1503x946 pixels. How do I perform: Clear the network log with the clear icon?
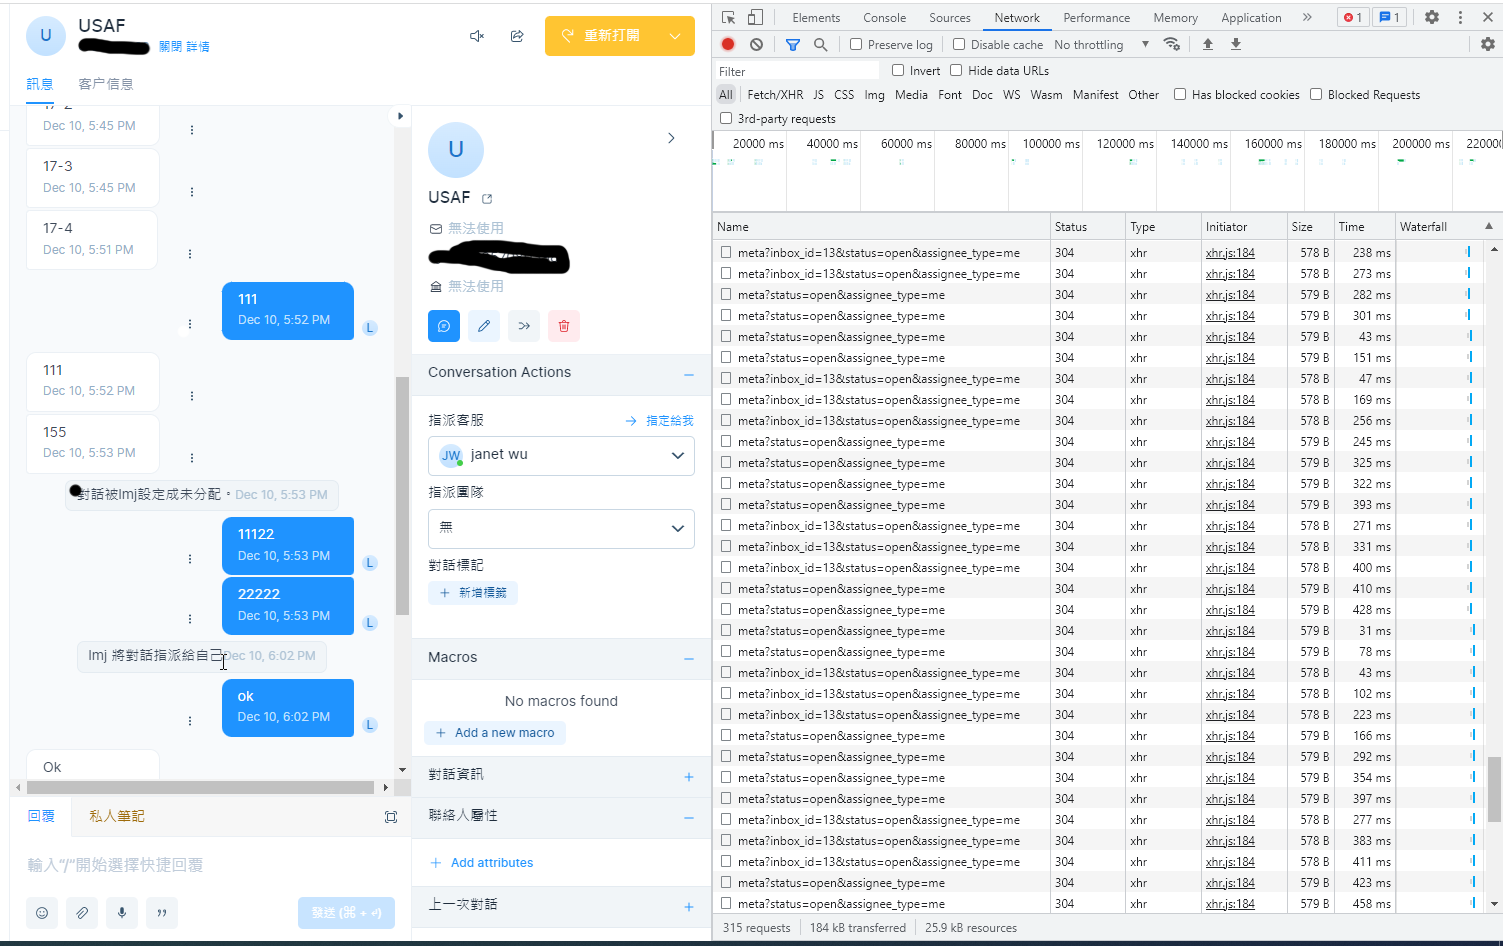[756, 44]
